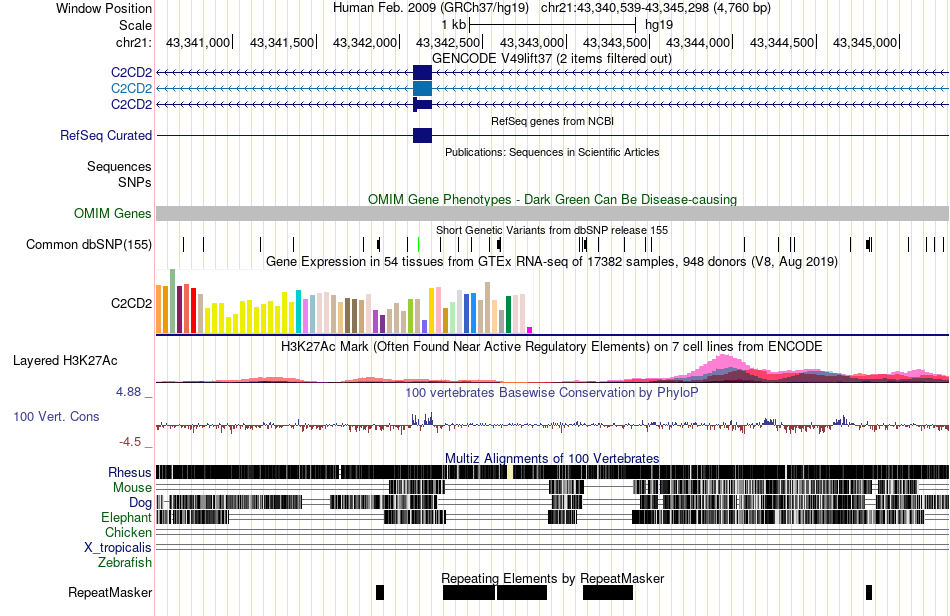Open 'Publications: Sequences in Scientific Articles' title
Screen dimensions: 950x616
pyautogui.click(x=552, y=153)
